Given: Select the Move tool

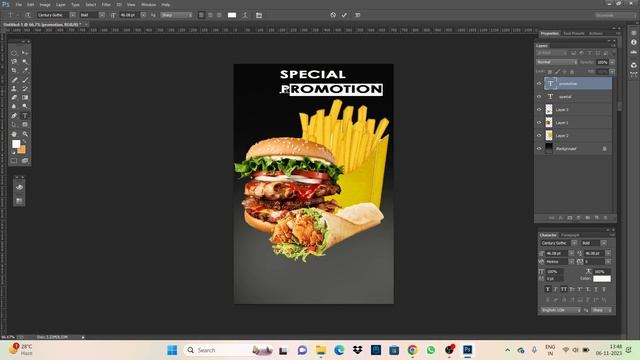Looking at the screenshot, I should click(25, 53).
